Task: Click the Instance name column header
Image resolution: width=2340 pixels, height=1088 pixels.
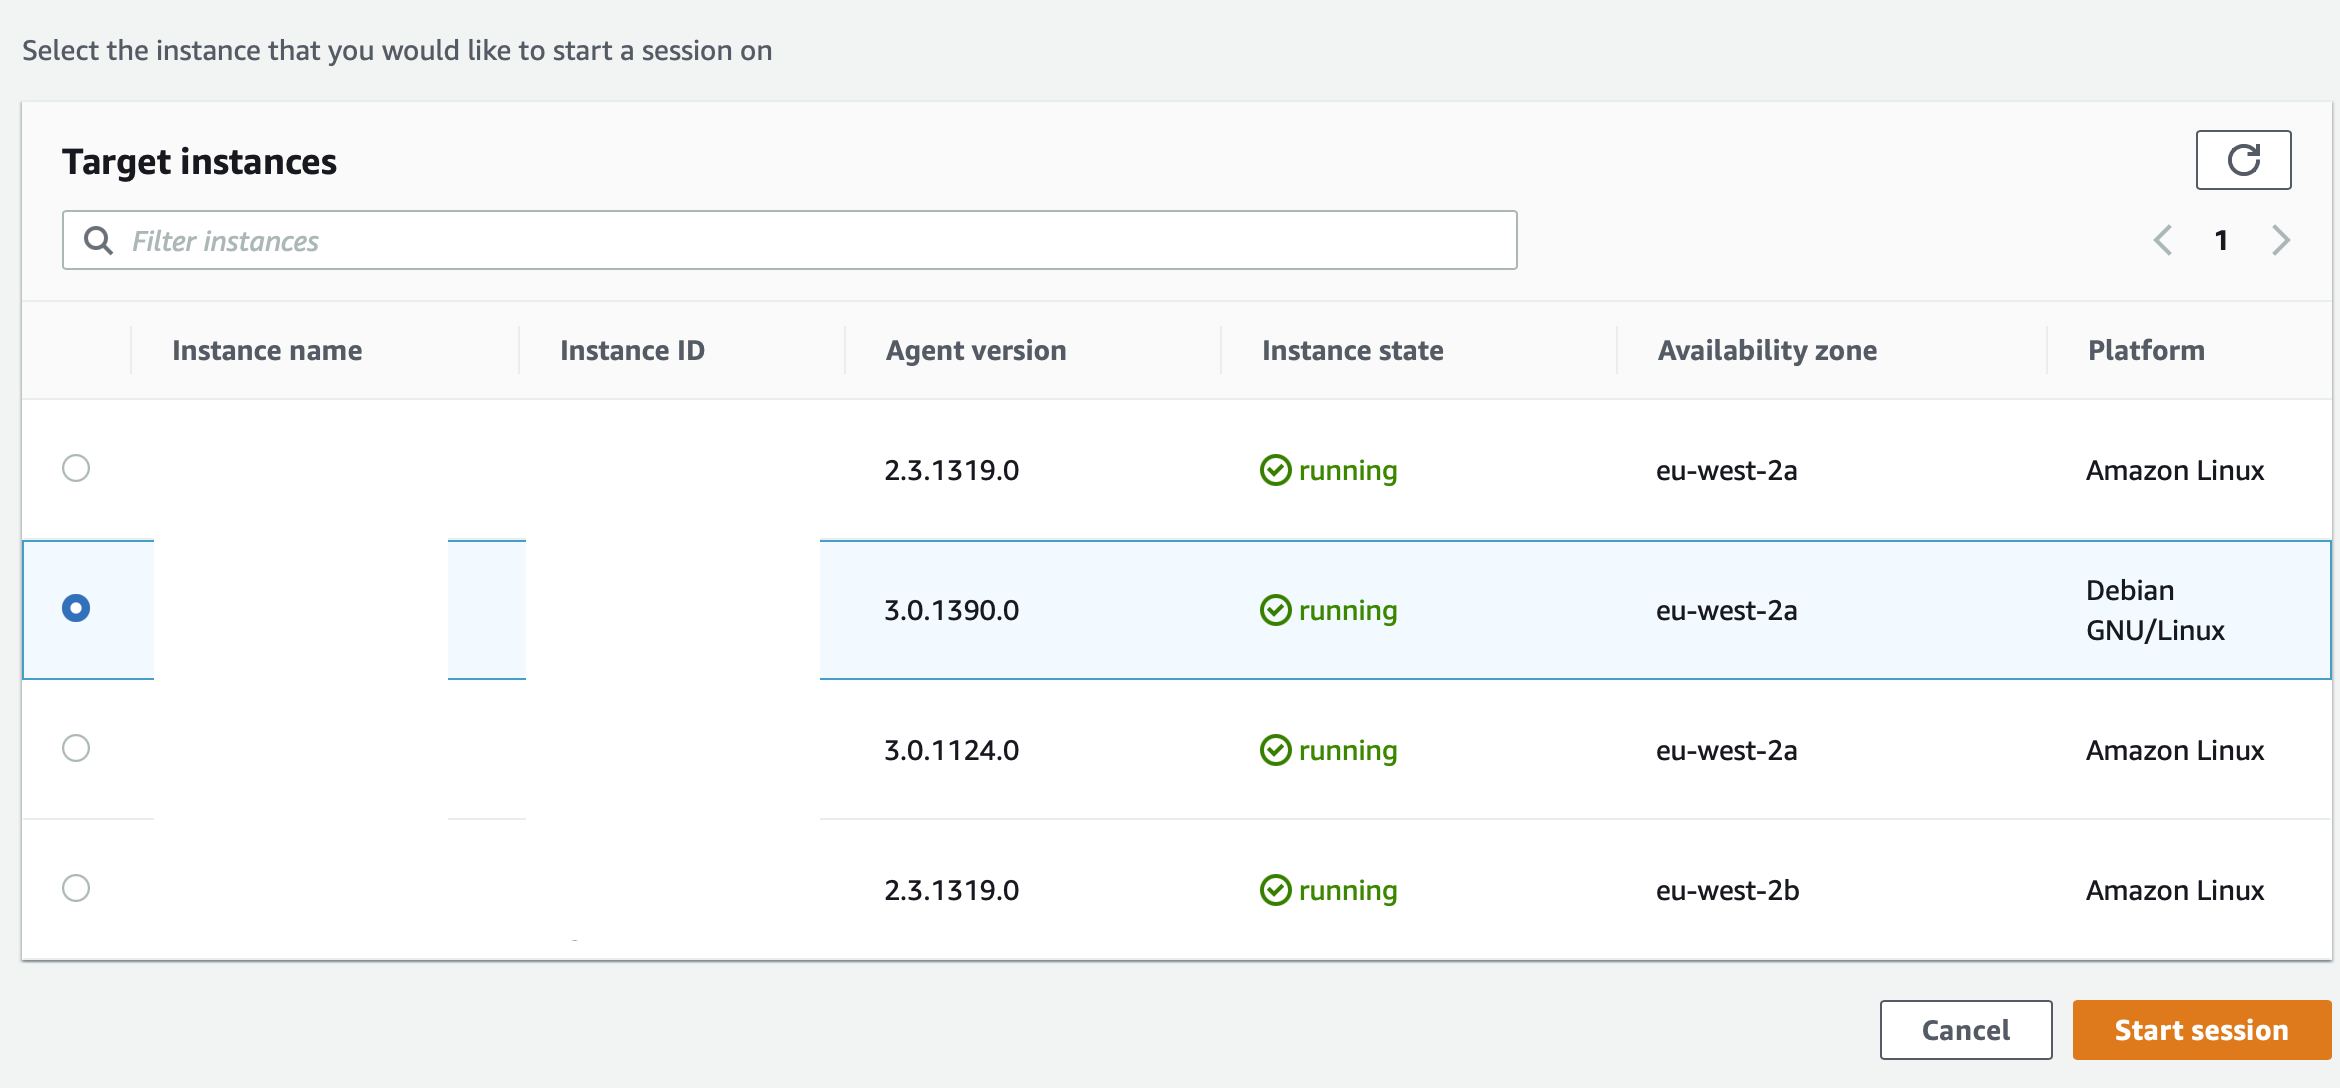Action: (267, 350)
